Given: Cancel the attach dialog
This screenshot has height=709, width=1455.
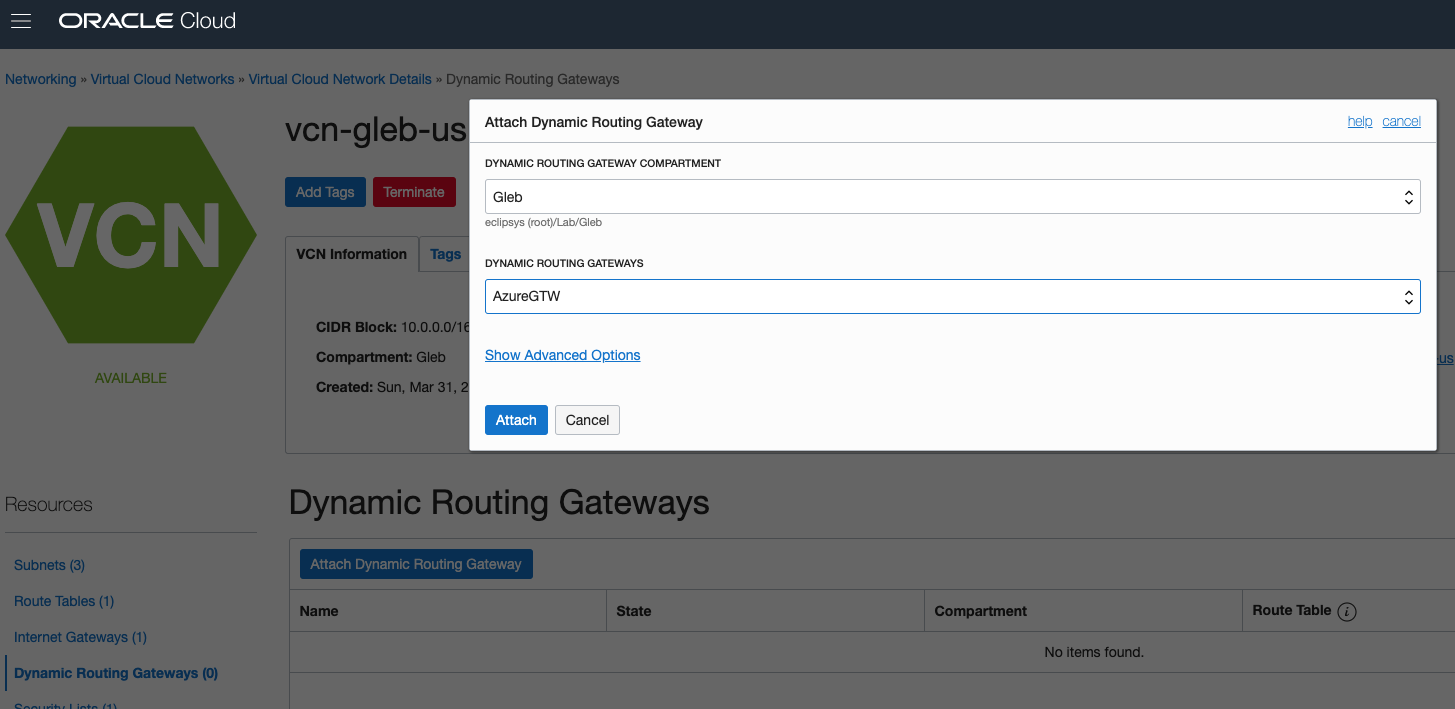Looking at the screenshot, I should point(587,420).
